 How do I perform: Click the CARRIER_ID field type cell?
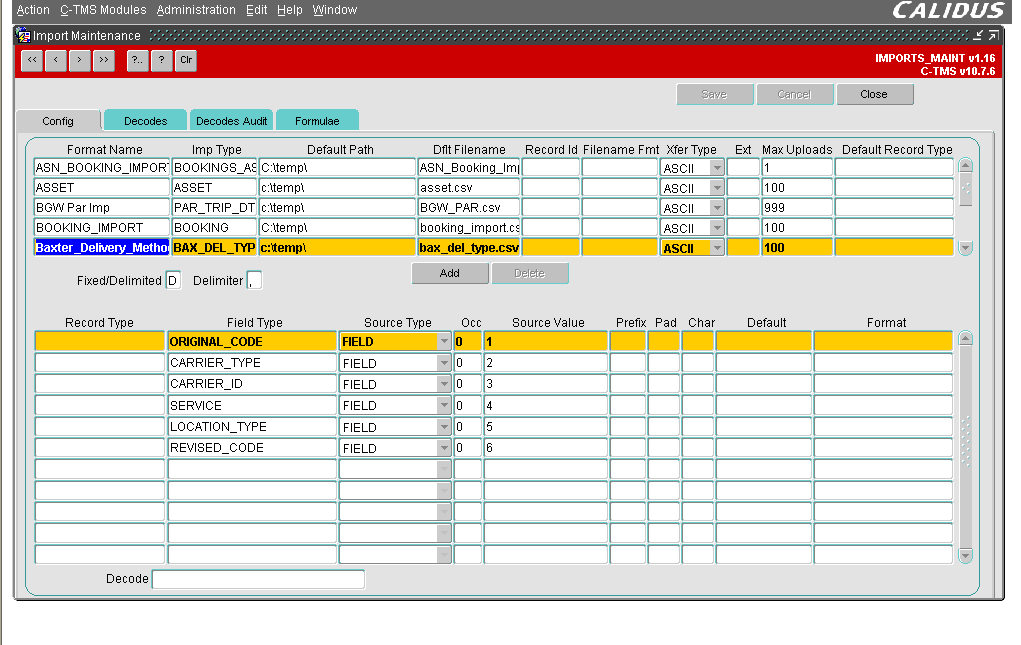pos(252,384)
